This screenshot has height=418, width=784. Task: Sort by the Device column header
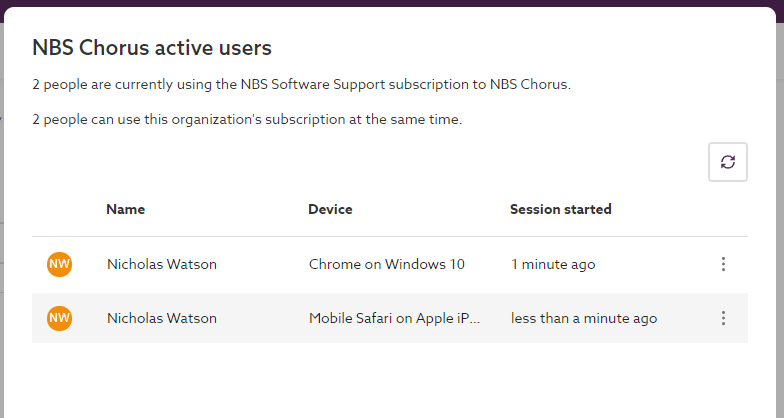pos(330,209)
